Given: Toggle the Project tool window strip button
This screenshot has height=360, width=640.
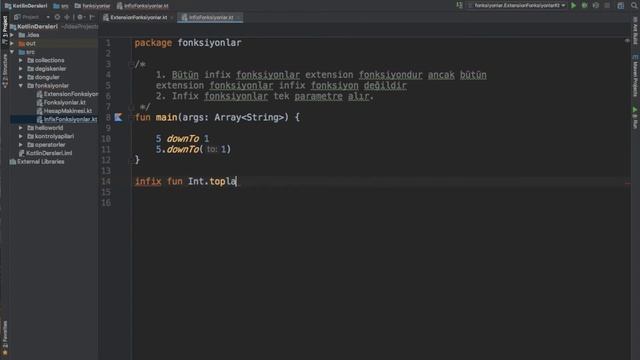Looking at the screenshot, I should [5, 29].
